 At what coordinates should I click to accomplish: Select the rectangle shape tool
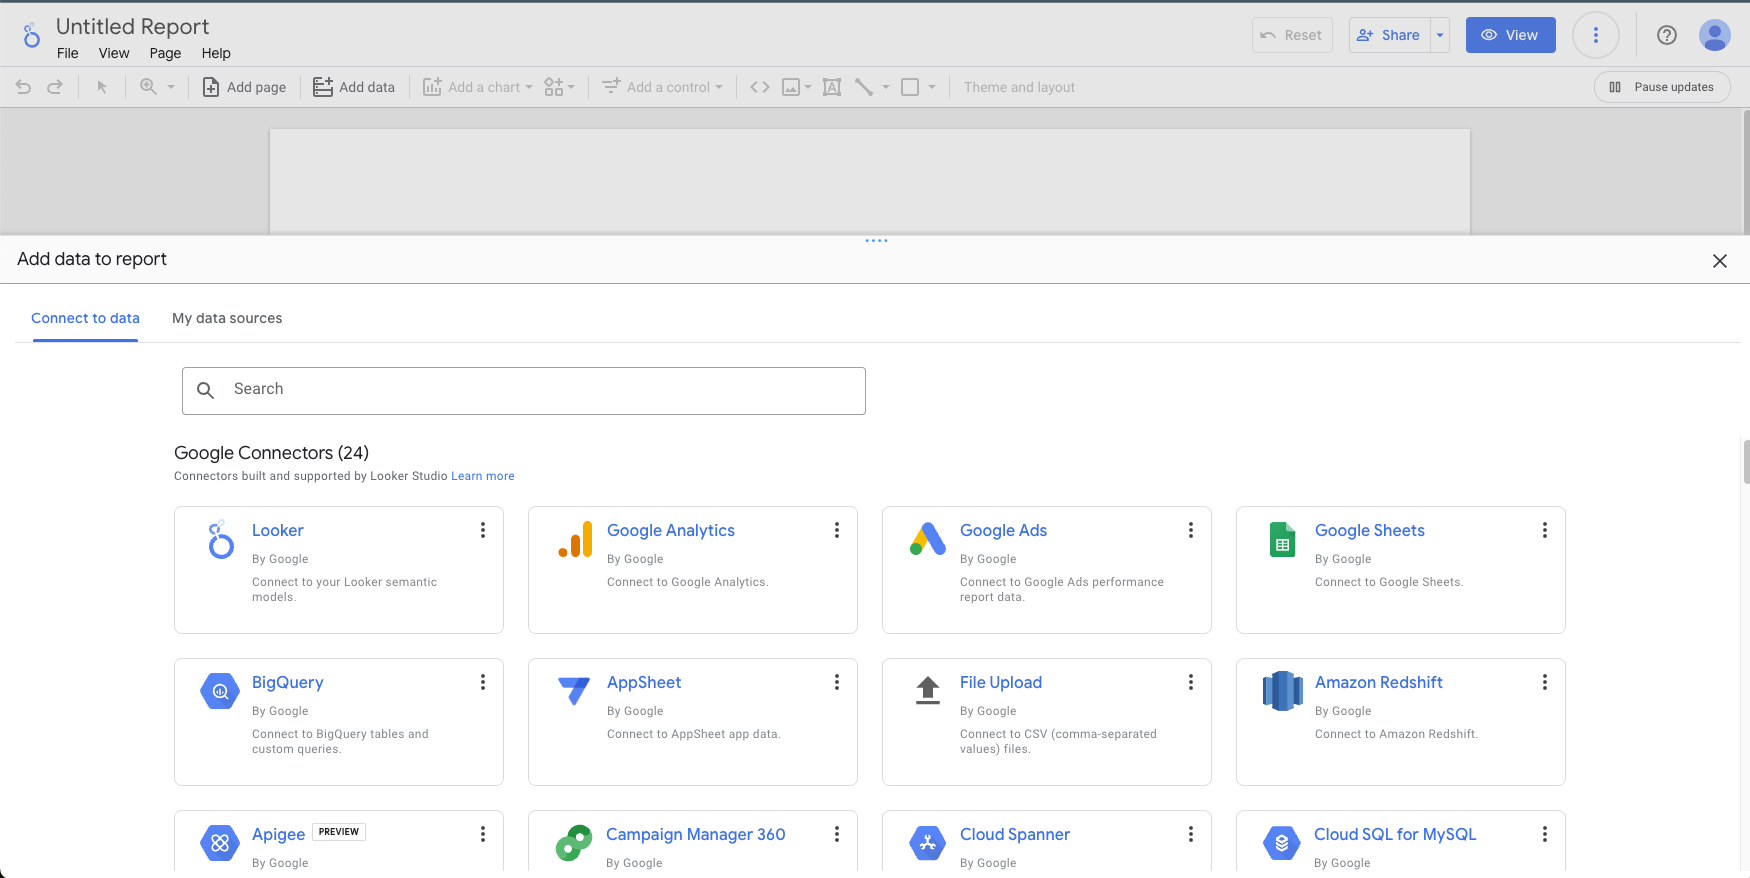910,87
